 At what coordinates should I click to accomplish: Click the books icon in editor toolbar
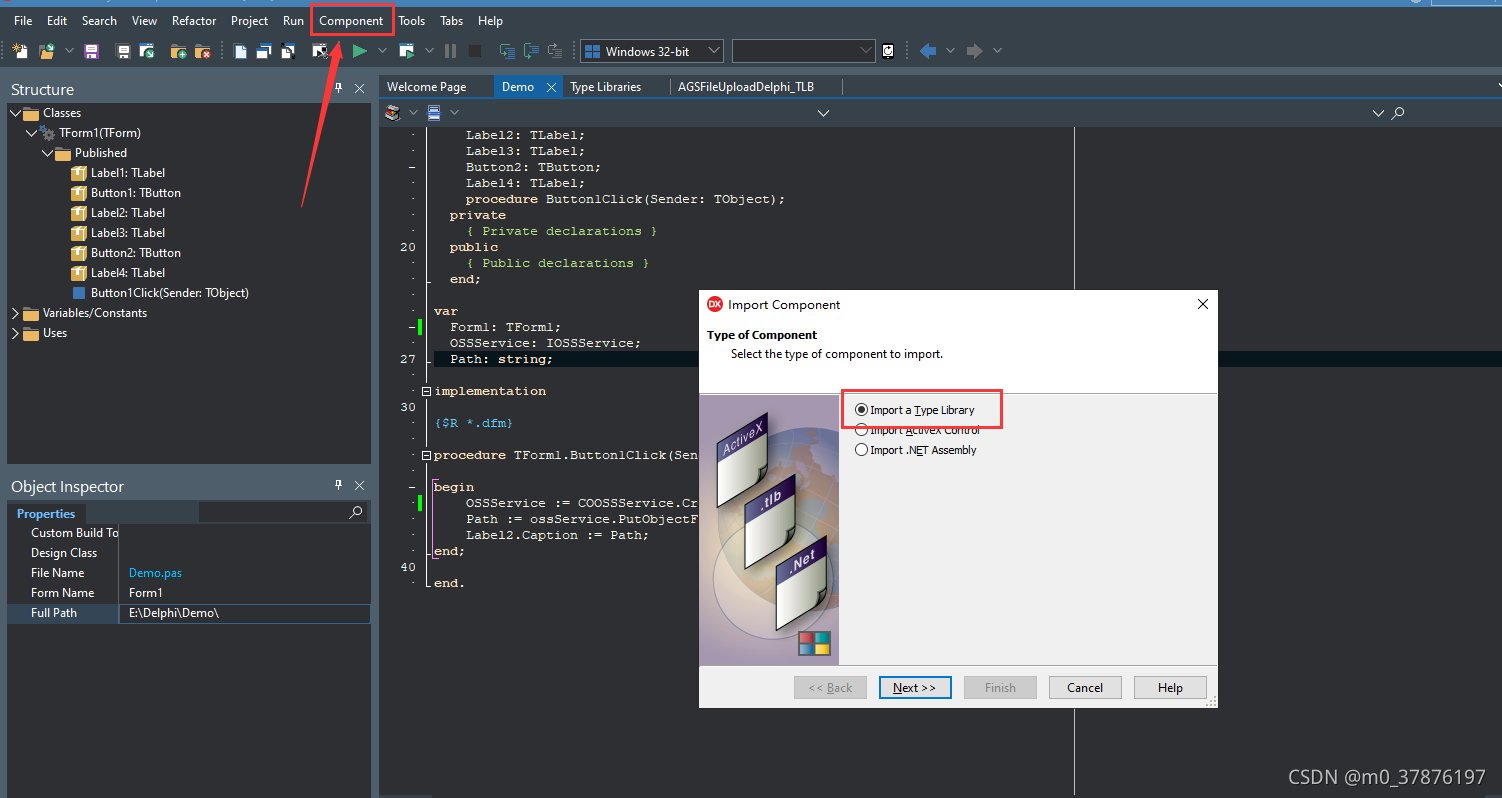(393, 113)
